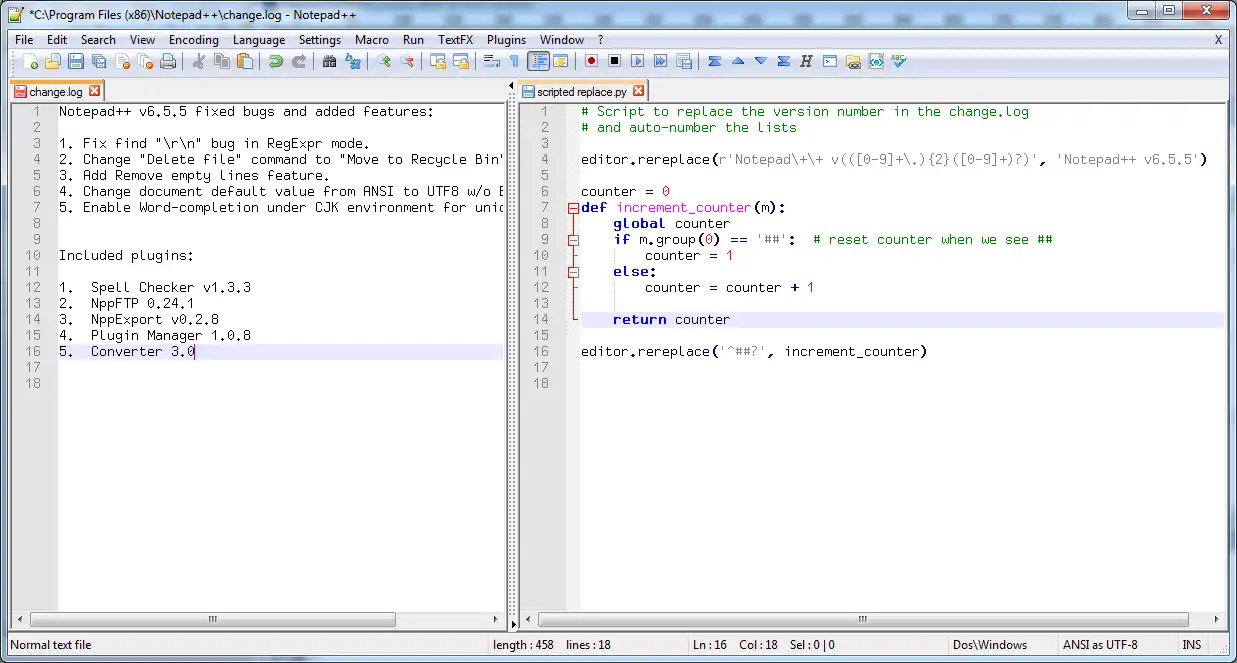Close the change.log tab
The height and width of the screenshot is (663, 1237).
(95, 92)
